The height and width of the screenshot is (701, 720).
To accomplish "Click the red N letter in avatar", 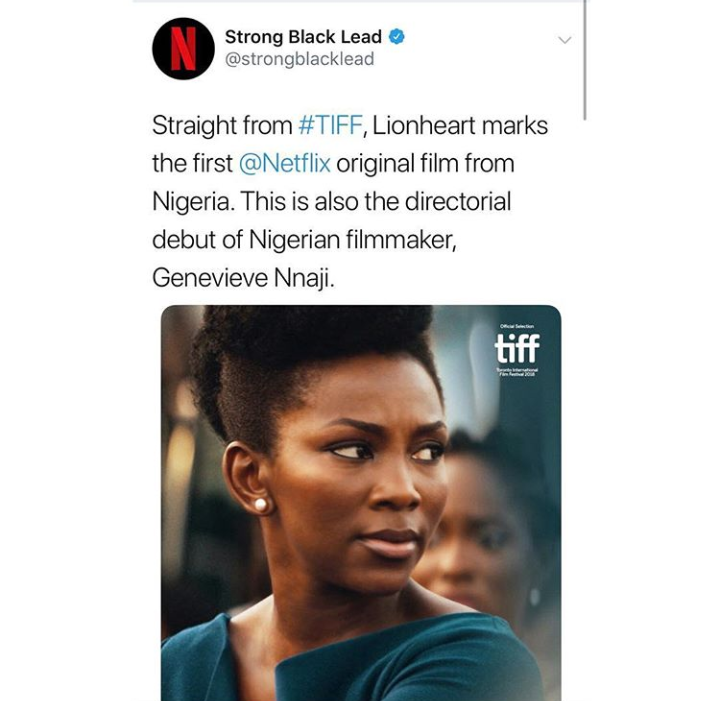I will pos(183,49).
